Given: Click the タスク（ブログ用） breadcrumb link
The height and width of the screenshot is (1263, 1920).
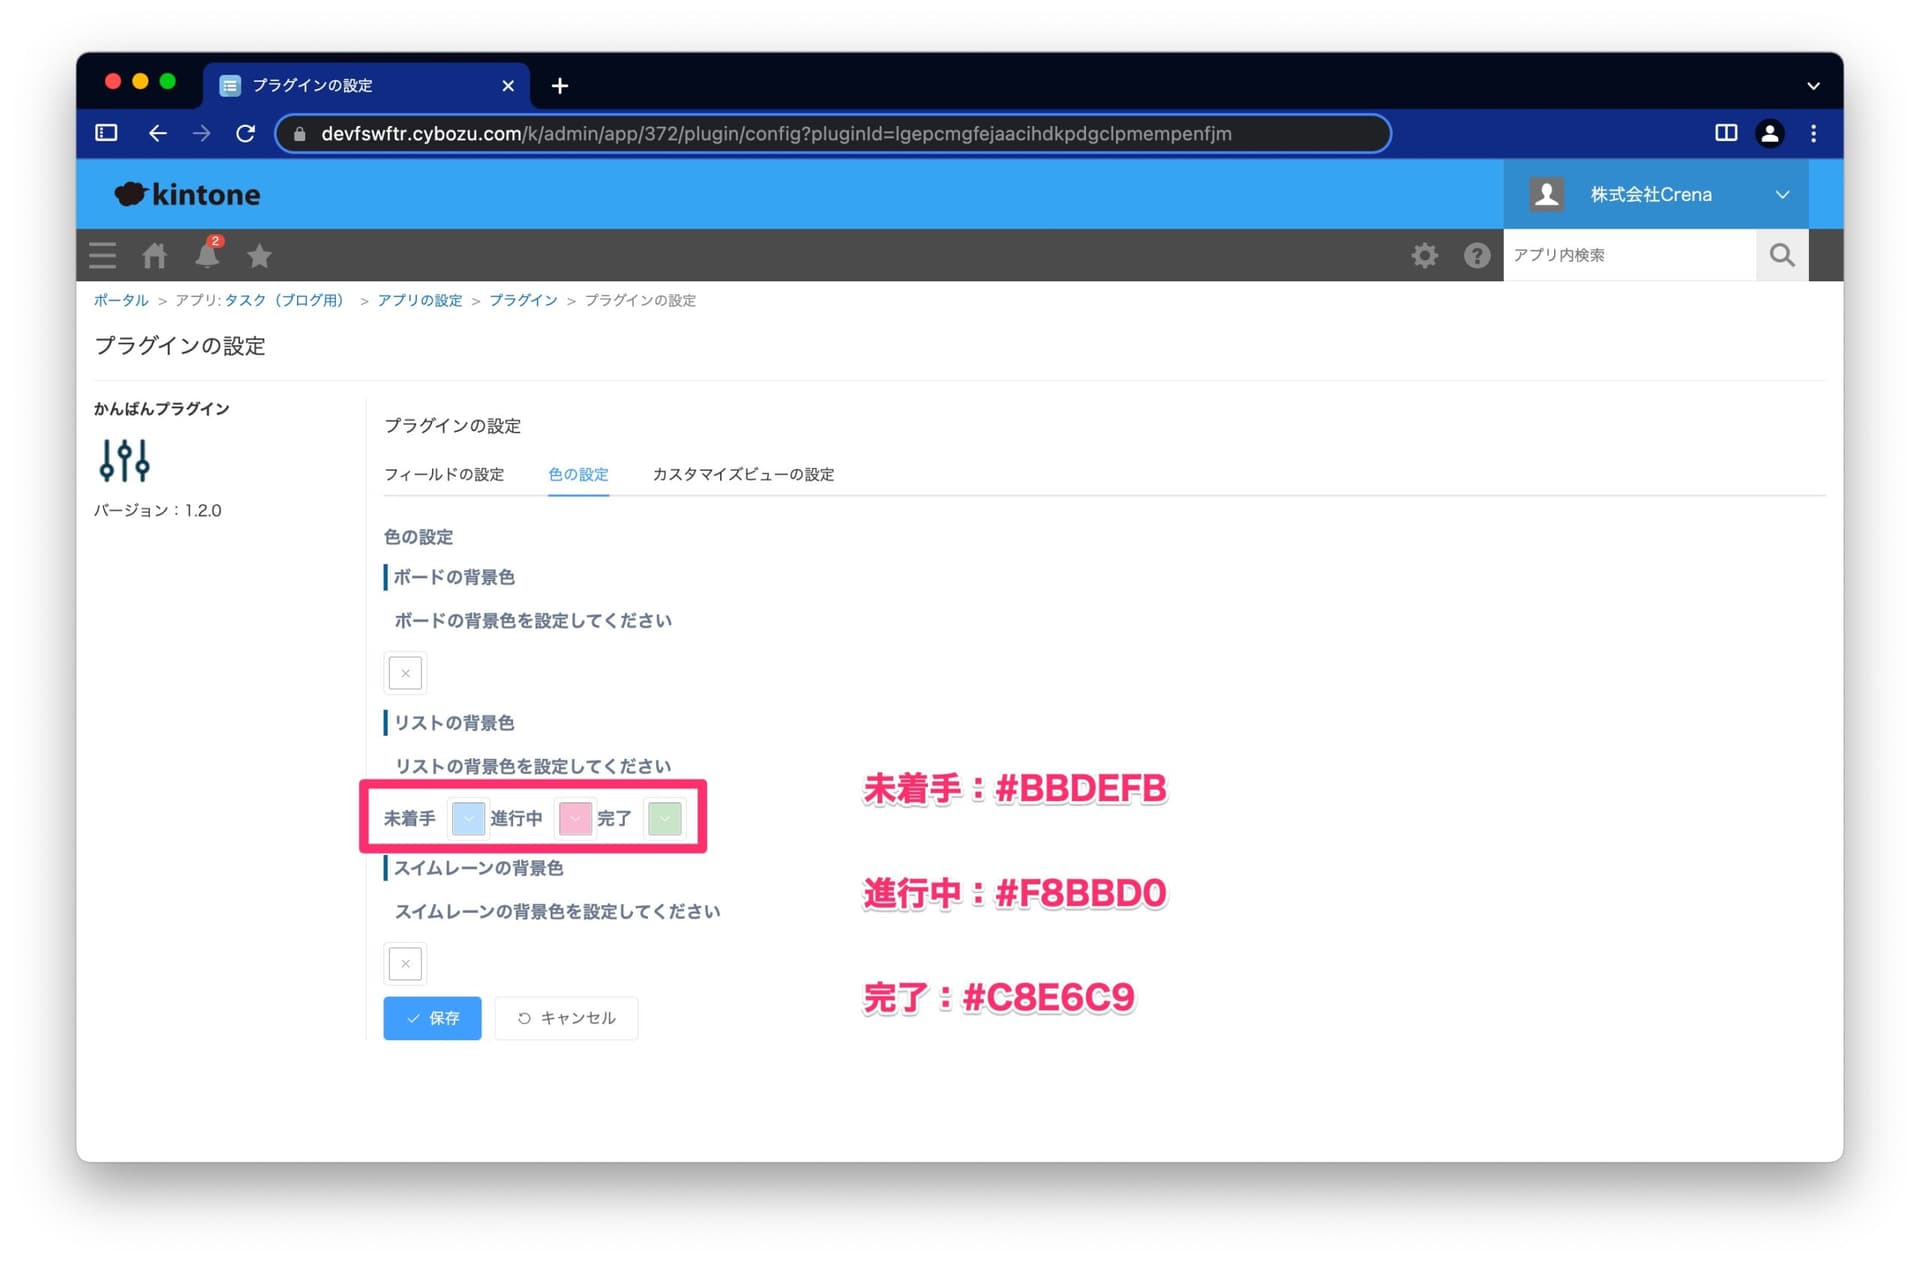Looking at the screenshot, I should pos(284,300).
